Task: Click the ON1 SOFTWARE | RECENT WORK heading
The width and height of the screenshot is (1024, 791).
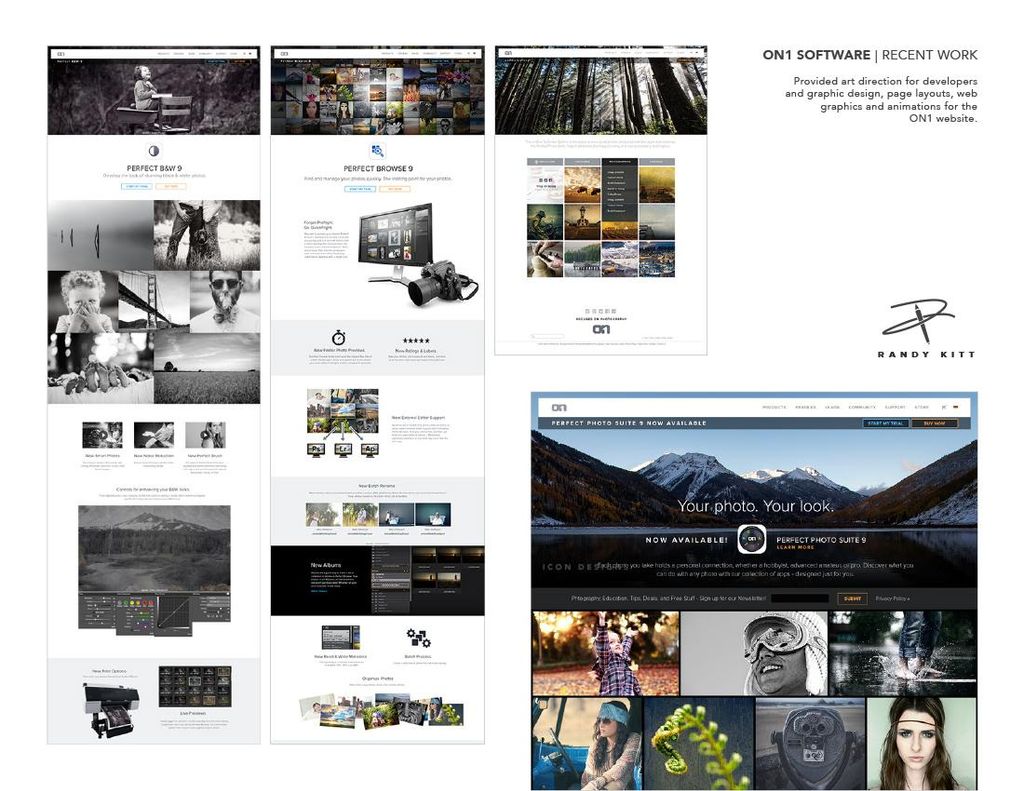Action: click(x=870, y=55)
